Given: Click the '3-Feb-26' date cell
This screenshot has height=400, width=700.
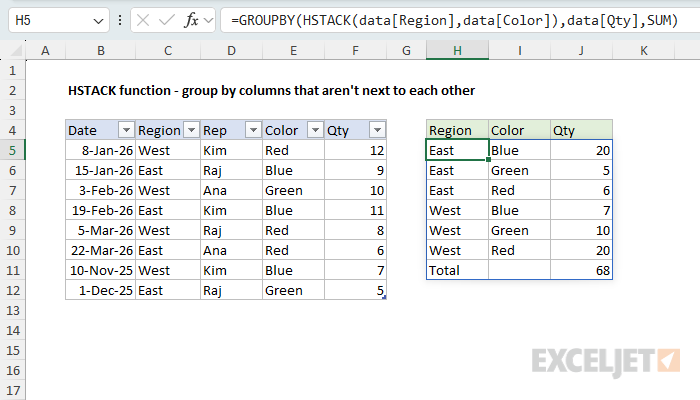Looking at the screenshot, I should 100,190.
